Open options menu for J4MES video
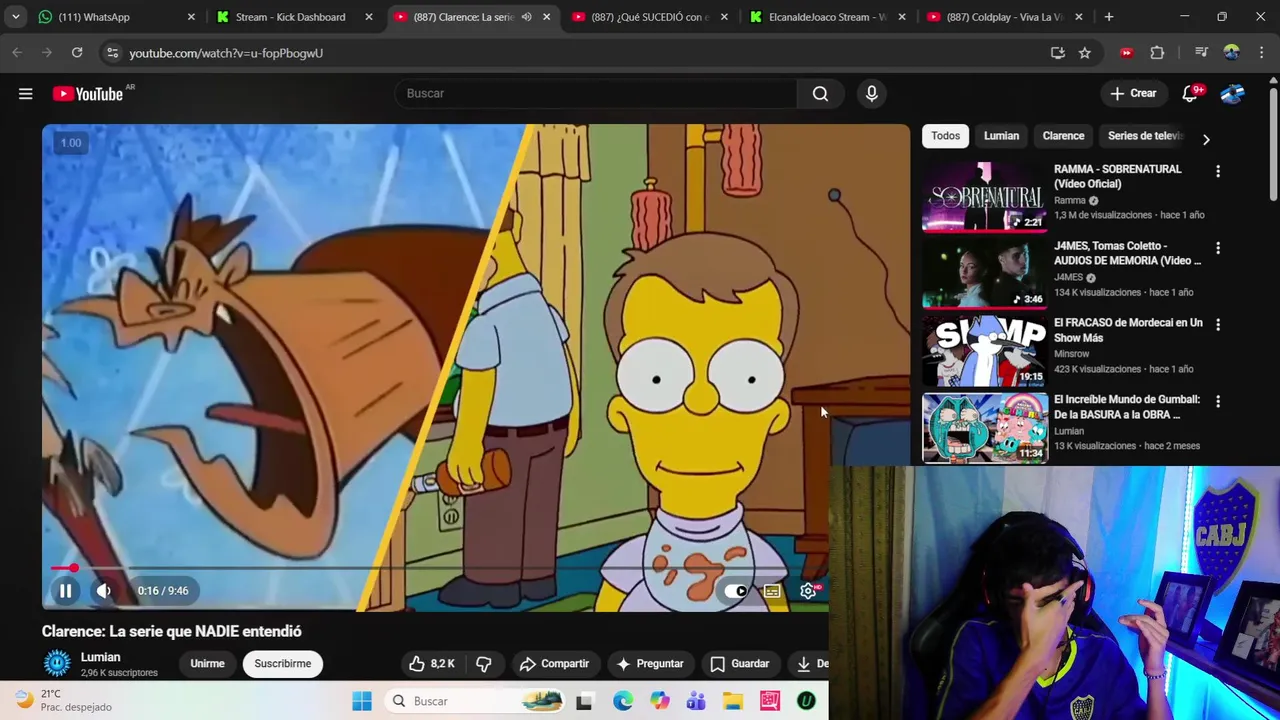 1218,248
